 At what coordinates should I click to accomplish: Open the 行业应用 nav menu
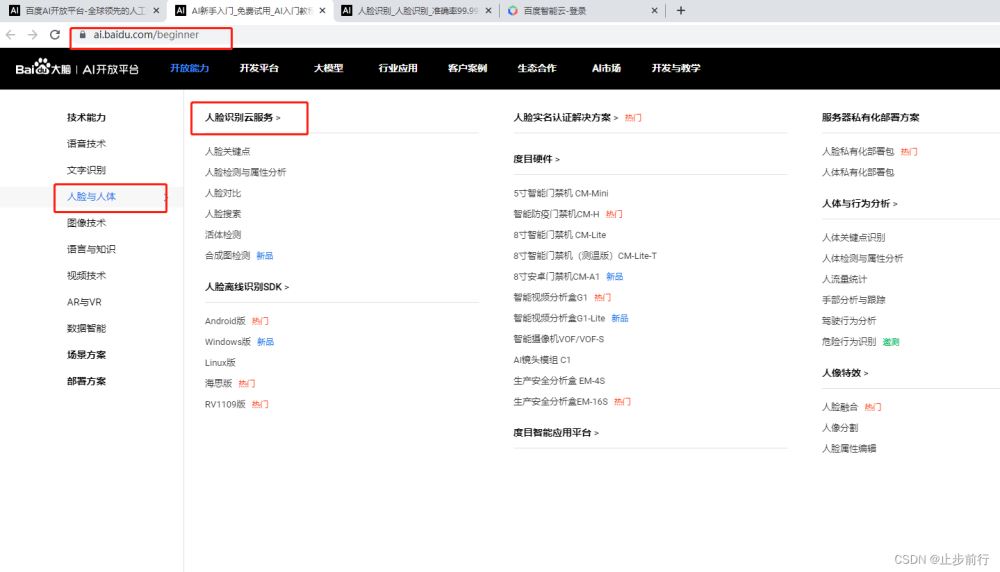[398, 68]
